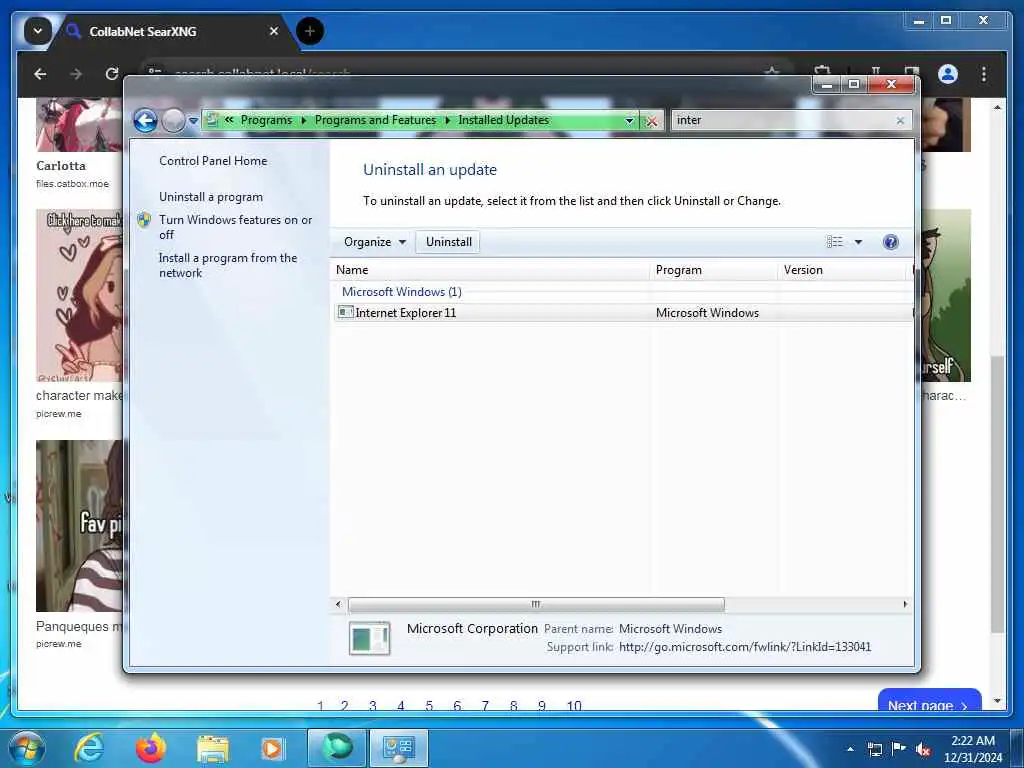Click the Uninstall toolbar button
Screen dimensions: 1024x768
(x=449, y=242)
